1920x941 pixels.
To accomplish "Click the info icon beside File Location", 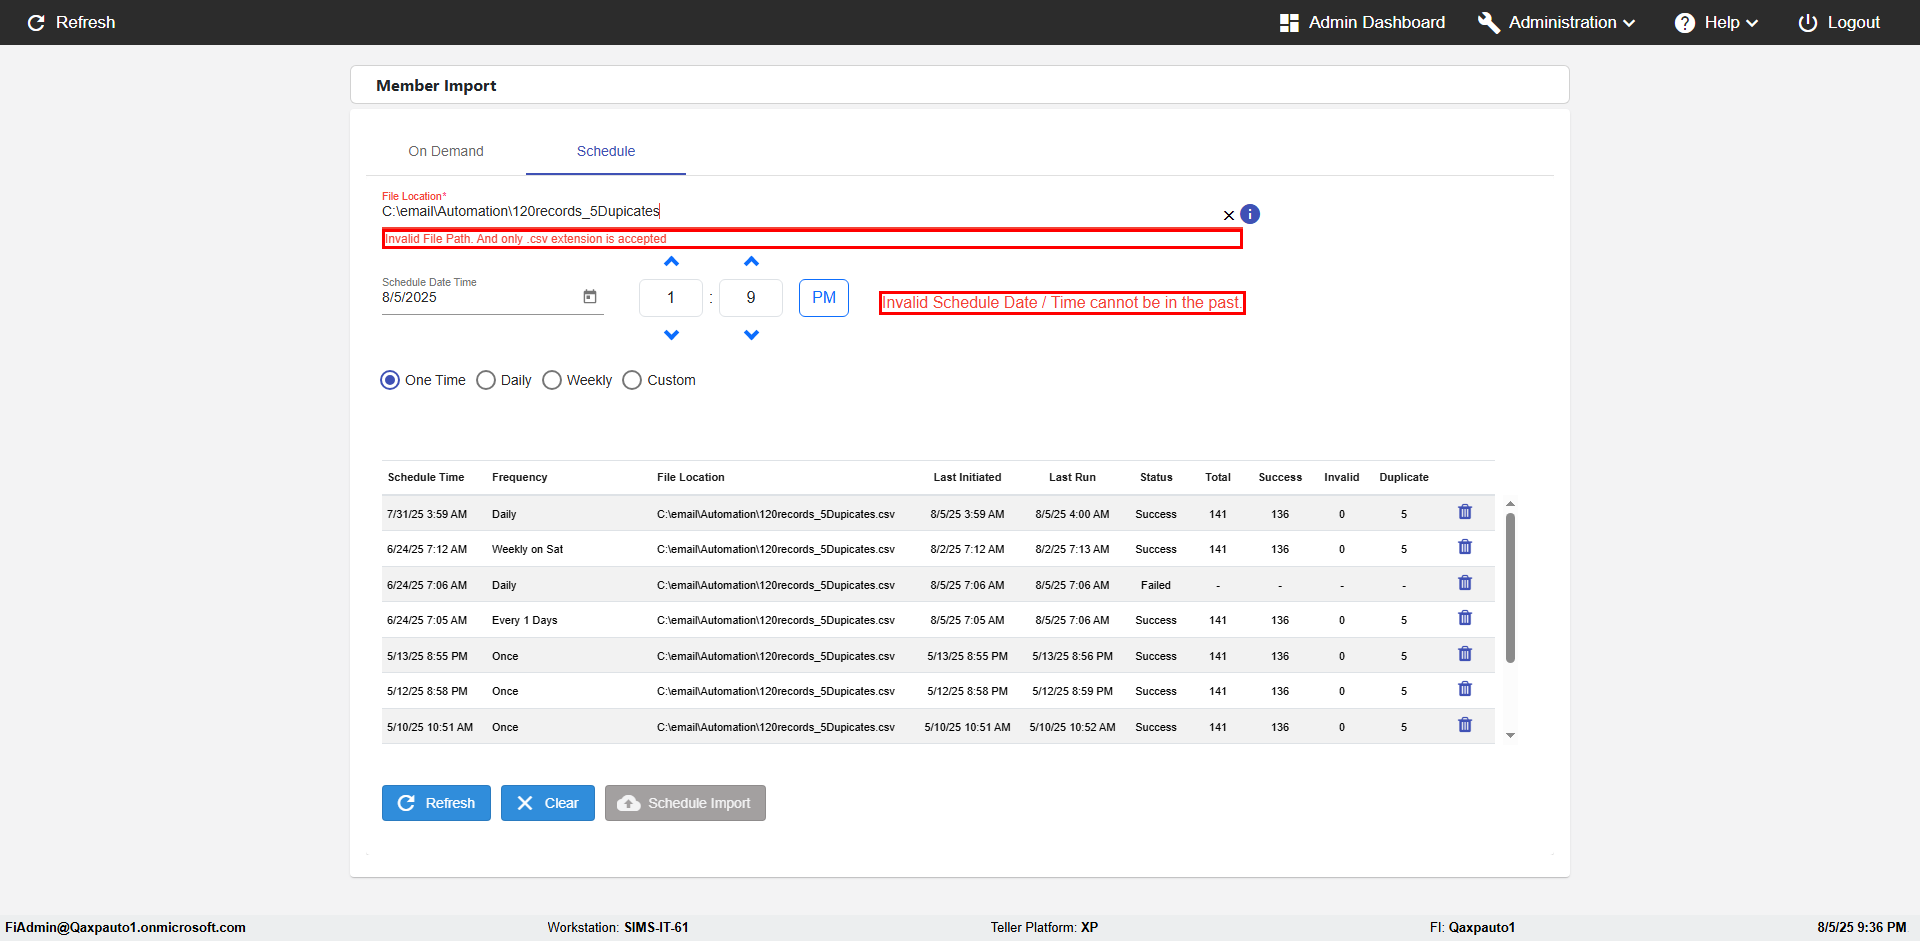I will pyautogui.click(x=1250, y=214).
